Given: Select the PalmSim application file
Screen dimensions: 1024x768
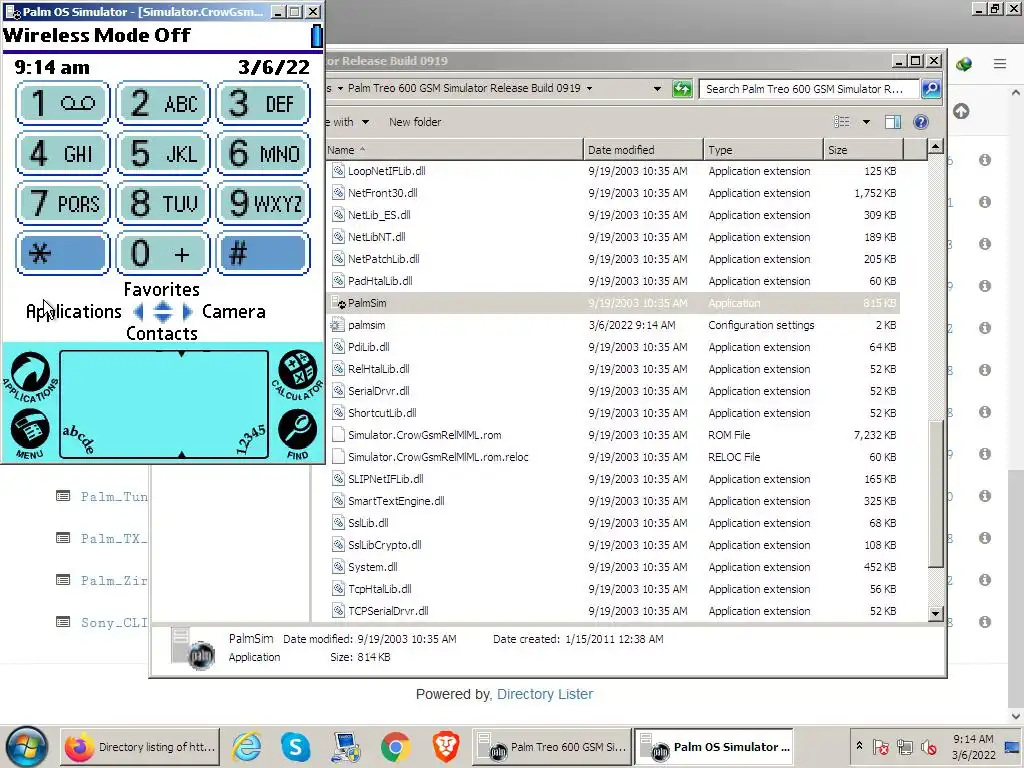Looking at the screenshot, I should pyautogui.click(x=613, y=303).
